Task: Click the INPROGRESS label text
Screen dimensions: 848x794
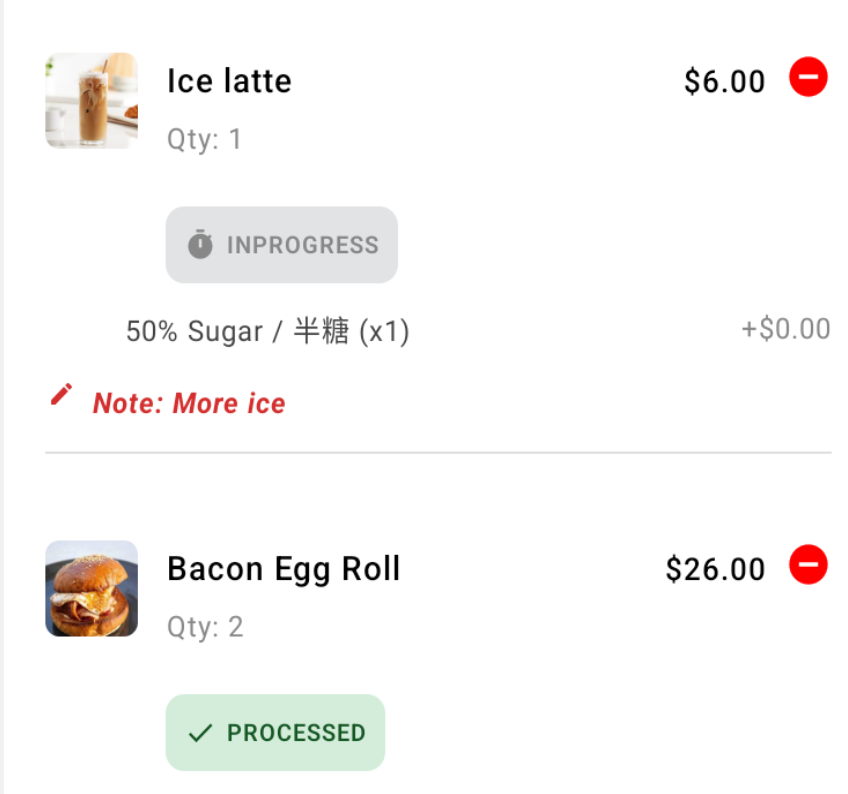Action: click(303, 245)
